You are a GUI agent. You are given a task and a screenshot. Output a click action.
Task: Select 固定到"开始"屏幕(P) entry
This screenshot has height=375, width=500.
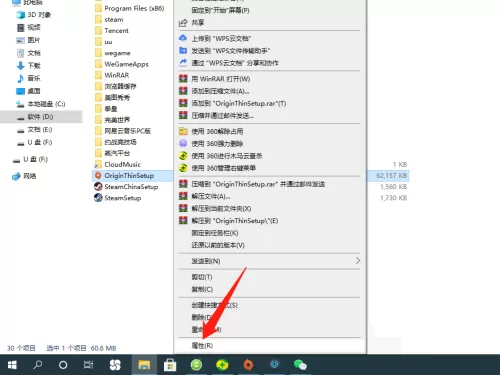point(220,10)
